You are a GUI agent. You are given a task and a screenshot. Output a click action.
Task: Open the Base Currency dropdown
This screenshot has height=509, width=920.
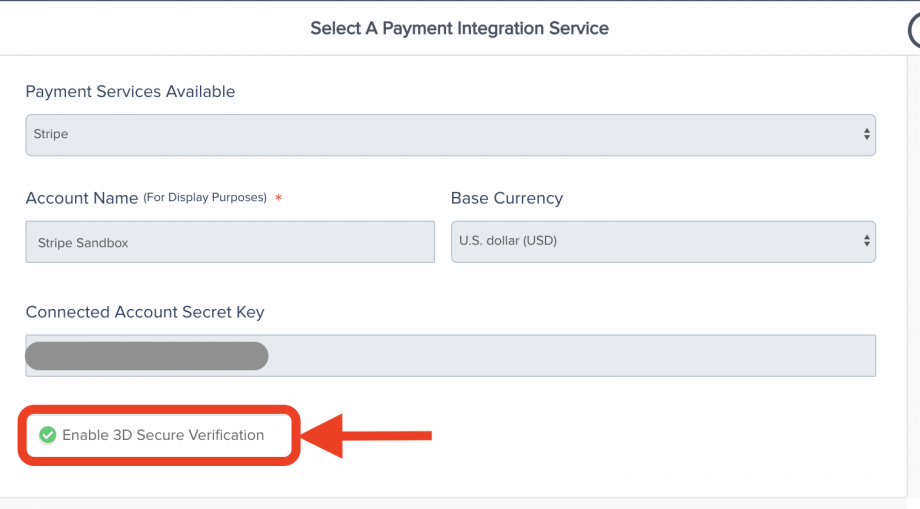(663, 242)
